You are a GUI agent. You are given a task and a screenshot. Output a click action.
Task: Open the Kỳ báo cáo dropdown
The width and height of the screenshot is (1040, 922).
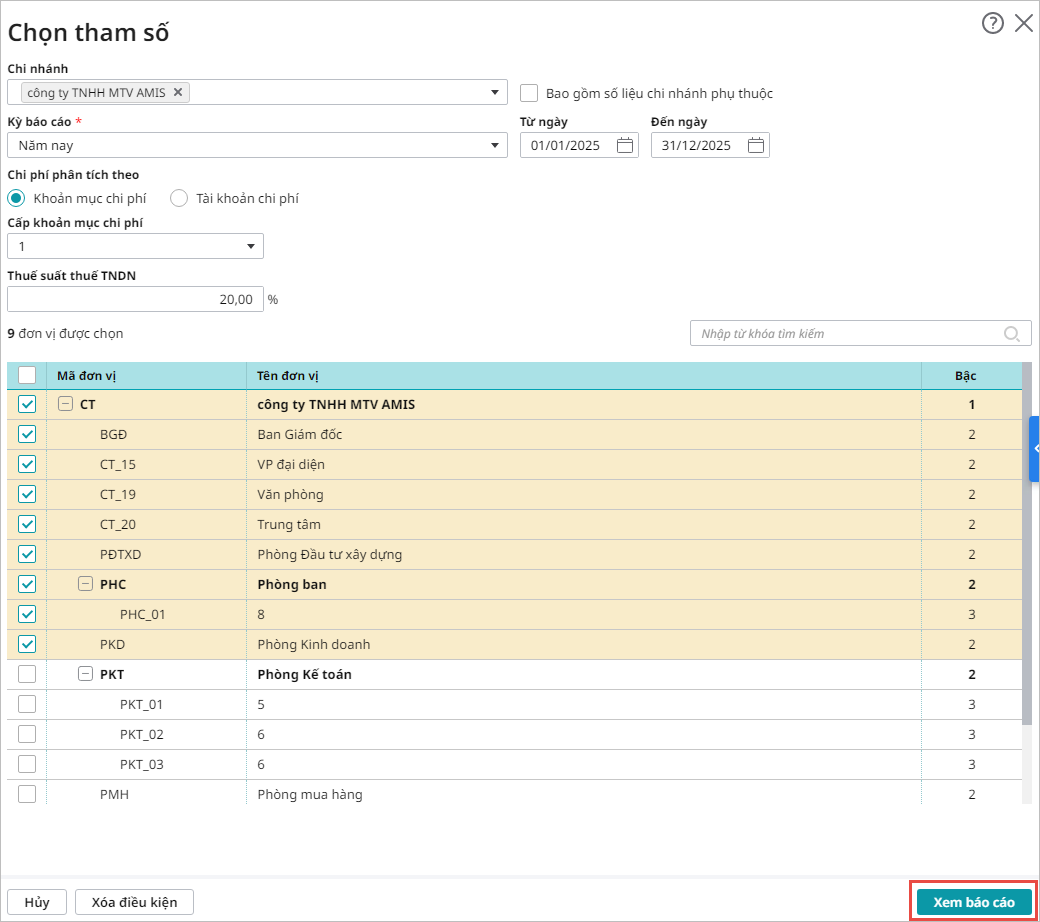[257, 146]
